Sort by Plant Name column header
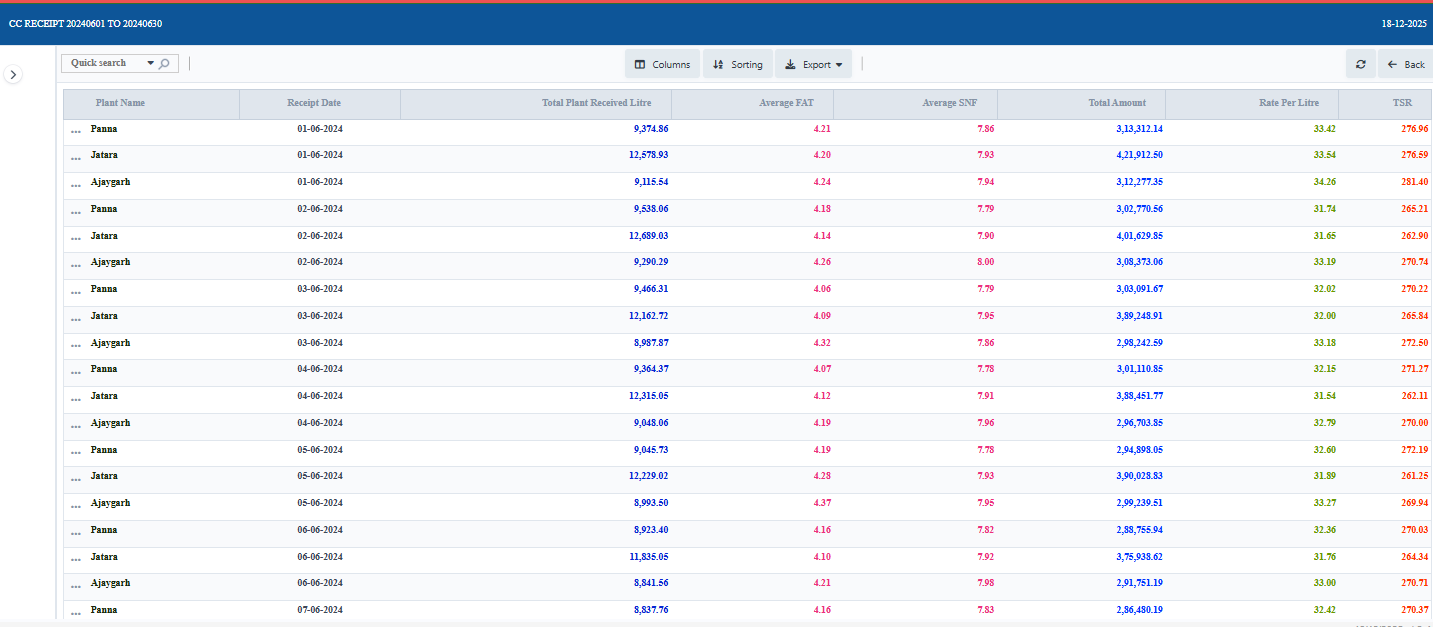The image size is (1433, 627). coord(120,103)
